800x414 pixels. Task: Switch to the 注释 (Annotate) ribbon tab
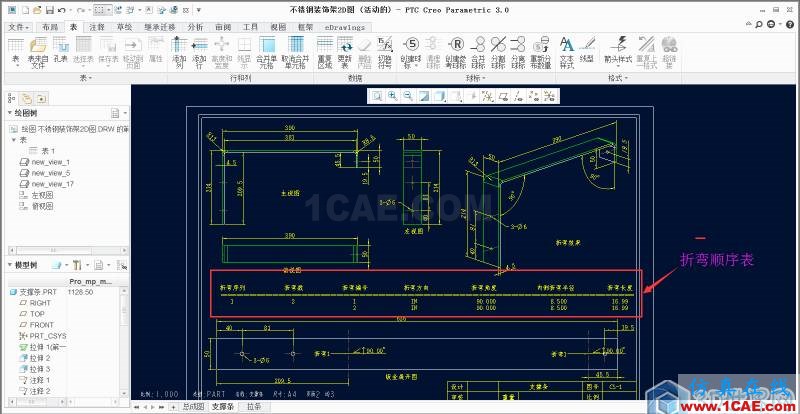(99, 27)
